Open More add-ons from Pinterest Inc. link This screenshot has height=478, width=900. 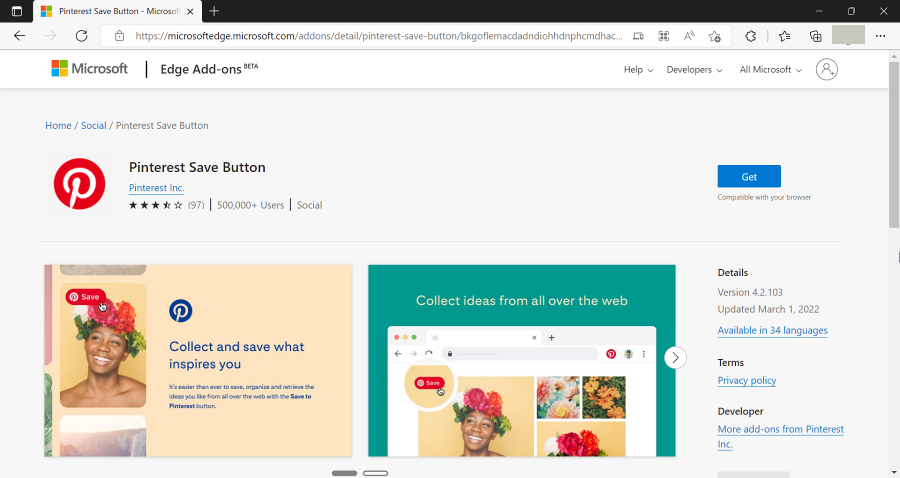click(x=781, y=436)
